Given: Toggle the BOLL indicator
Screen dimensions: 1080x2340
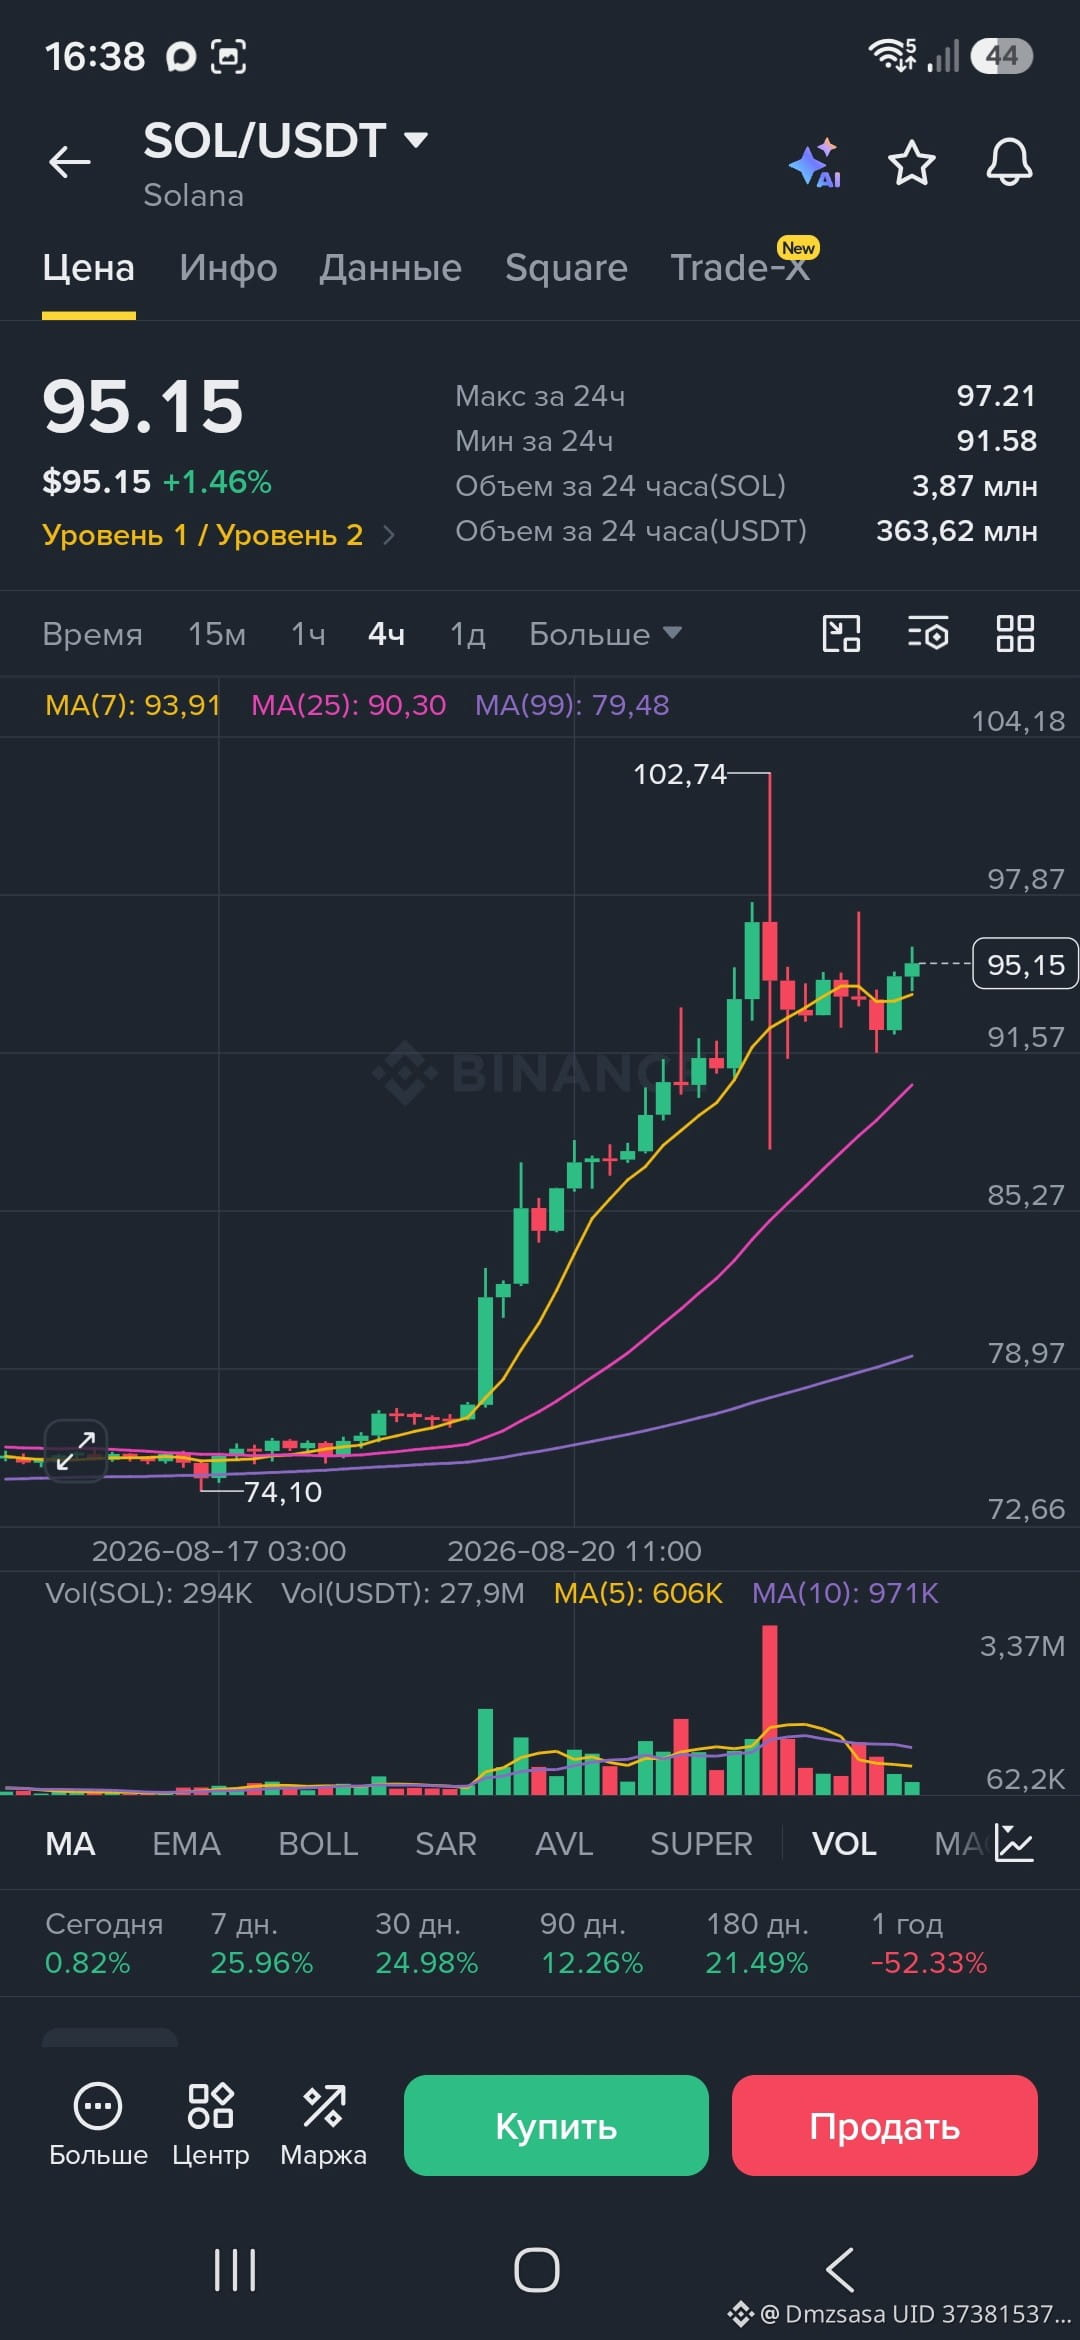Looking at the screenshot, I should click(x=318, y=1843).
